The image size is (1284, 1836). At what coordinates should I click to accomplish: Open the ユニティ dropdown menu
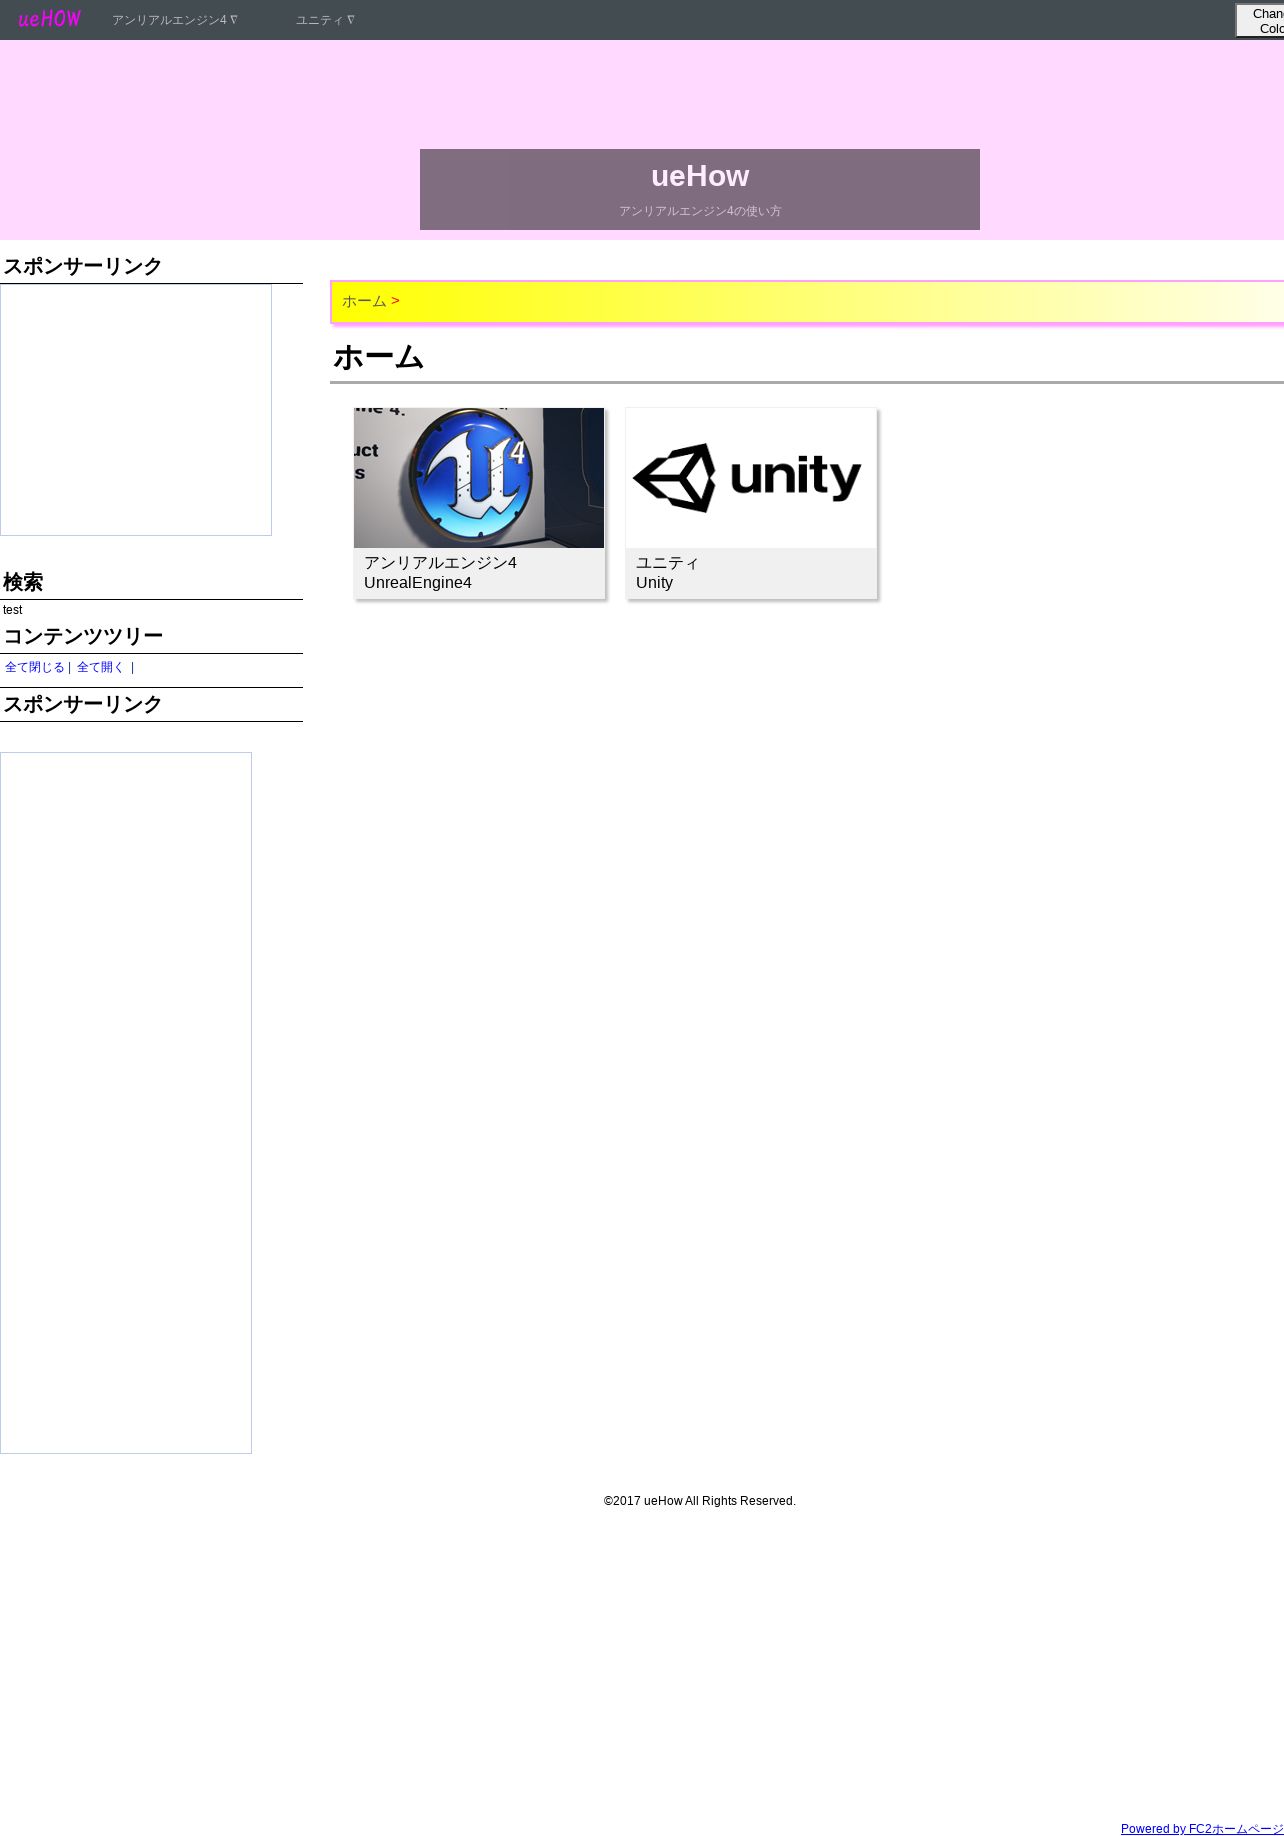click(x=325, y=20)
